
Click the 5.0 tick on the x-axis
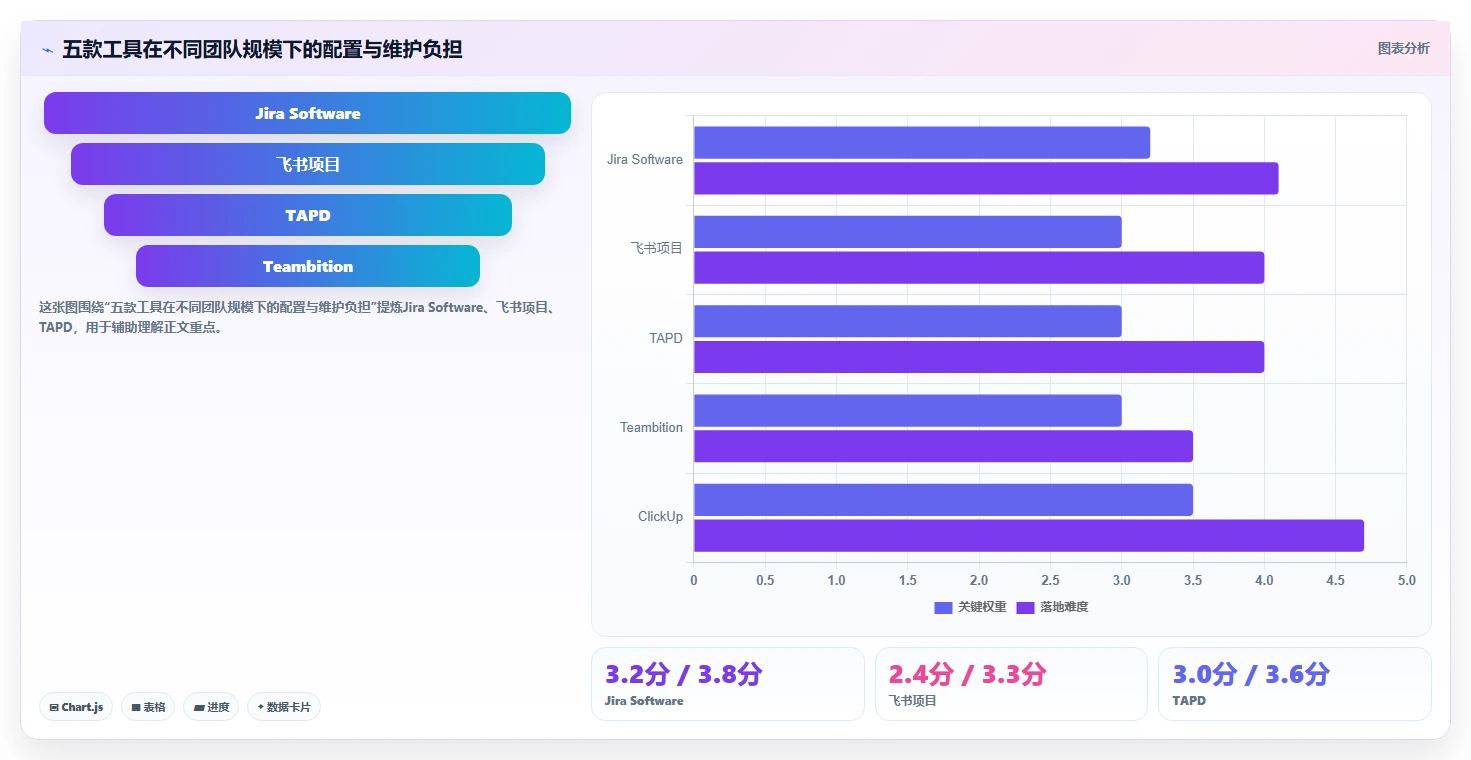click(1406, 581)
